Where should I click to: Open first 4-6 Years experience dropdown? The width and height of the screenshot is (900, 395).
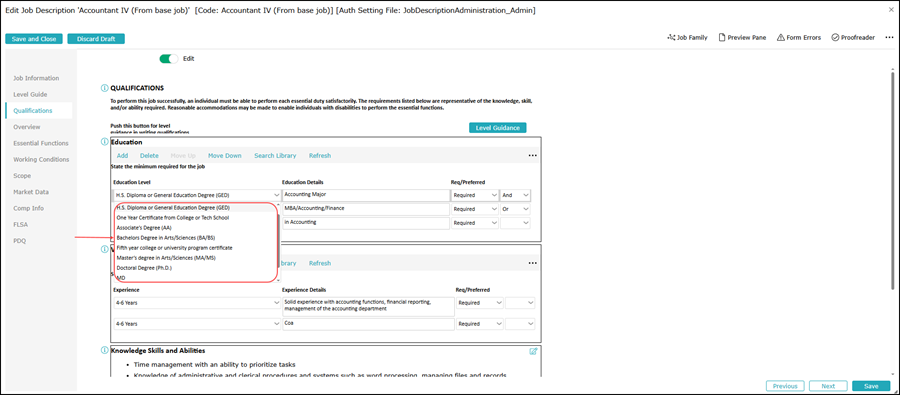tap(196, 303)
